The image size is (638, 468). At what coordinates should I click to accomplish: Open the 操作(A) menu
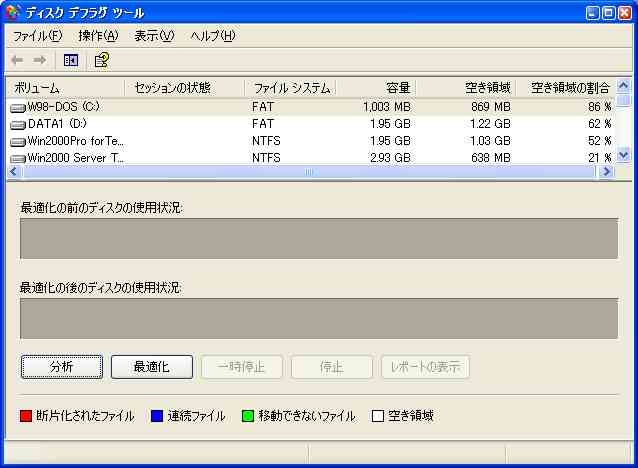coord(98,36)
